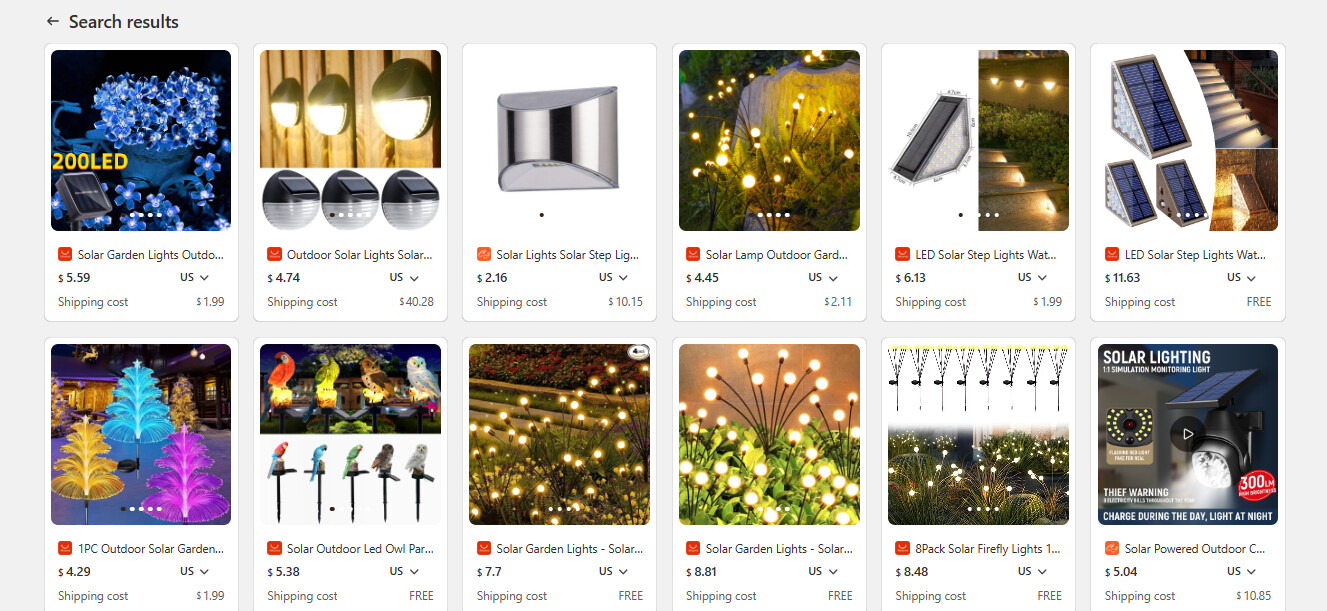Expand US country dropdown for $5.59 garden lights
The height and width of the screenshot is (611, 1327).
point(195,278)
